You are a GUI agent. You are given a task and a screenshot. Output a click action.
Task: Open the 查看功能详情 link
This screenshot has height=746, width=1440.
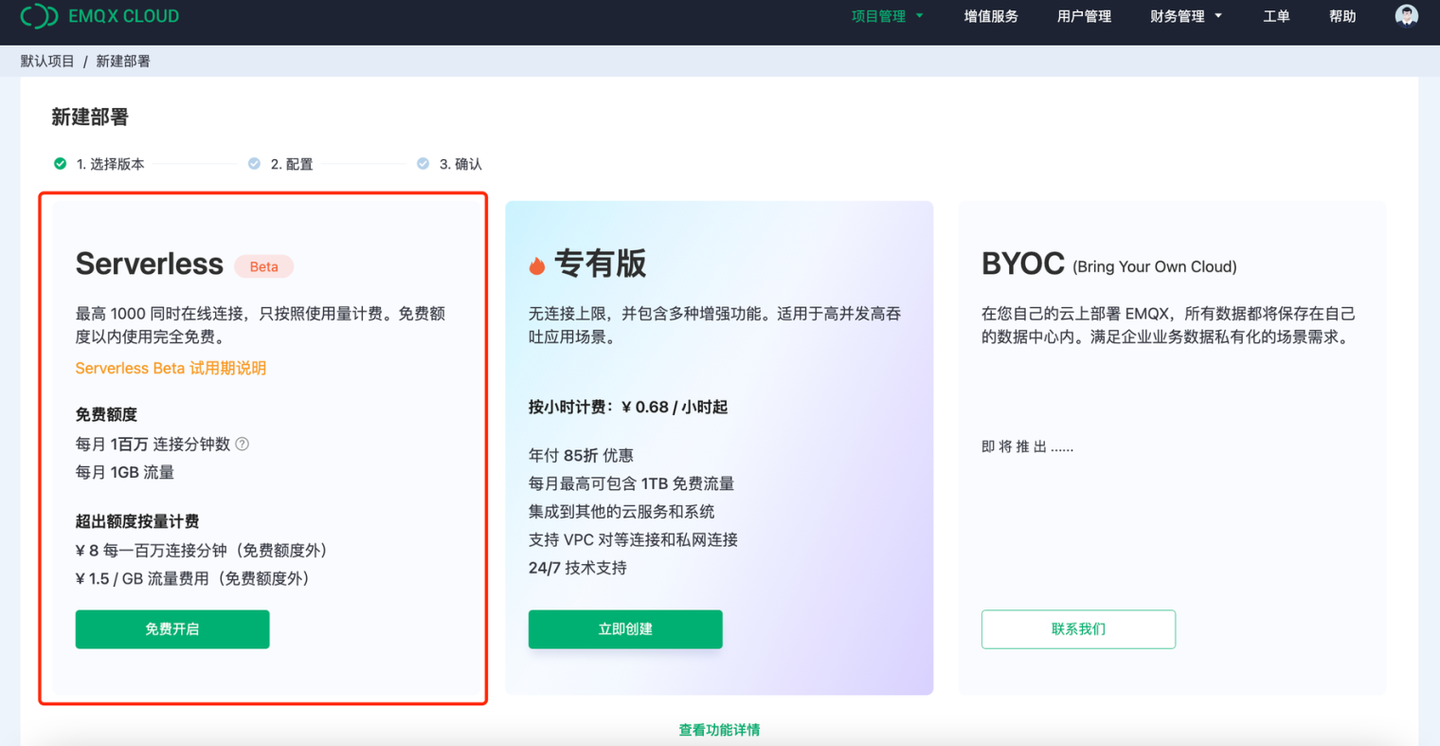[x=719, y=730]
